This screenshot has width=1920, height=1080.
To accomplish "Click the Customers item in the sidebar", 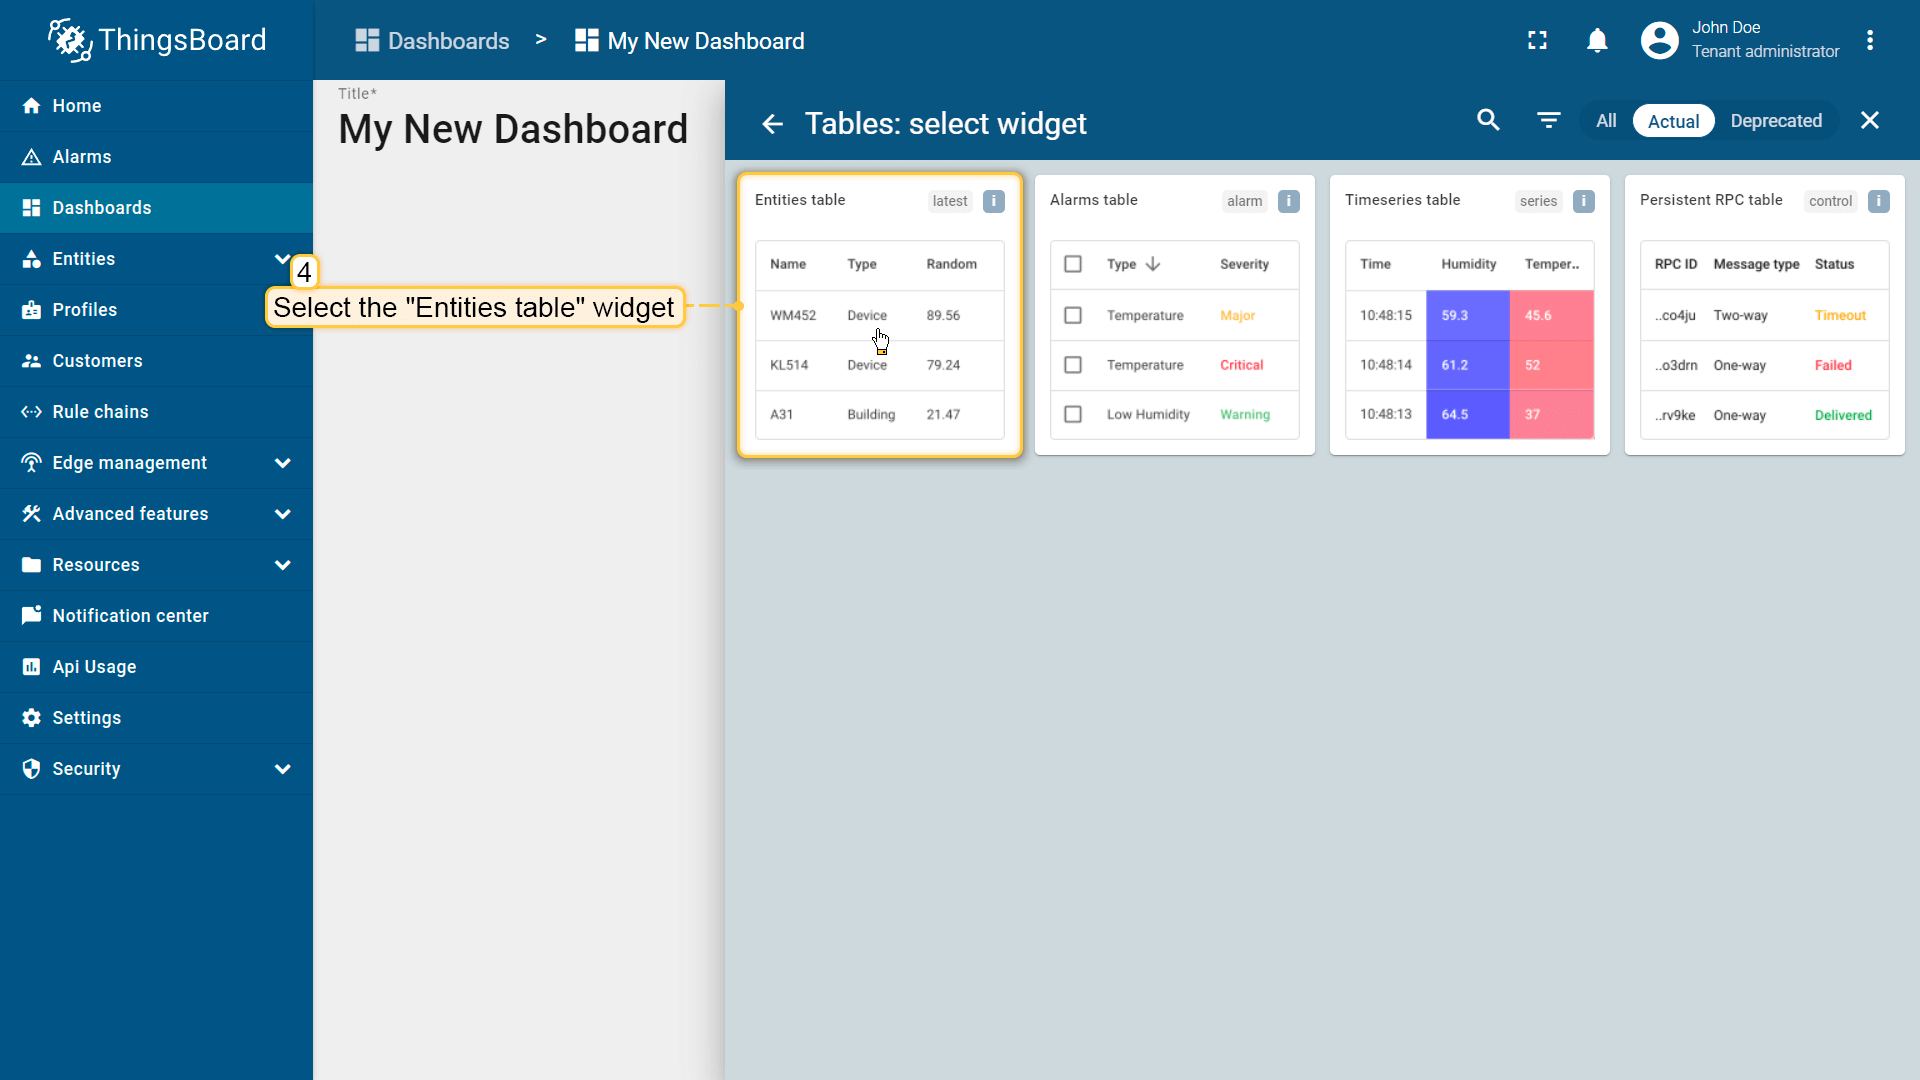I will pyautogui.click(x=97, y=360).
